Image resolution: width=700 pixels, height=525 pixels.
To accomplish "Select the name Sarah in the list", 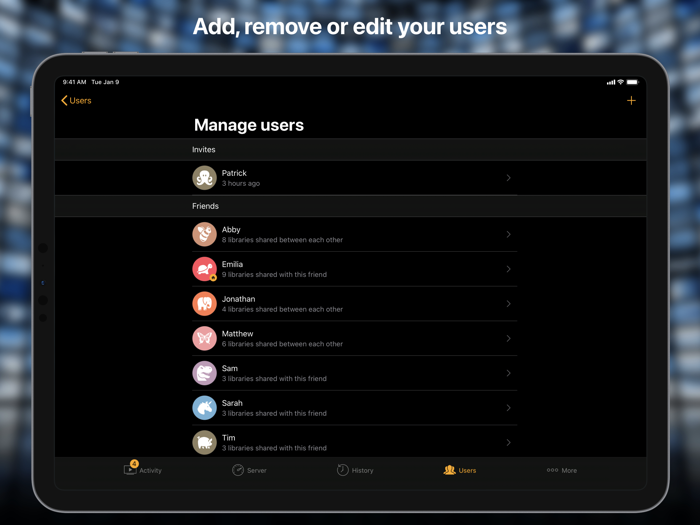I will click(x=232, y=403).
